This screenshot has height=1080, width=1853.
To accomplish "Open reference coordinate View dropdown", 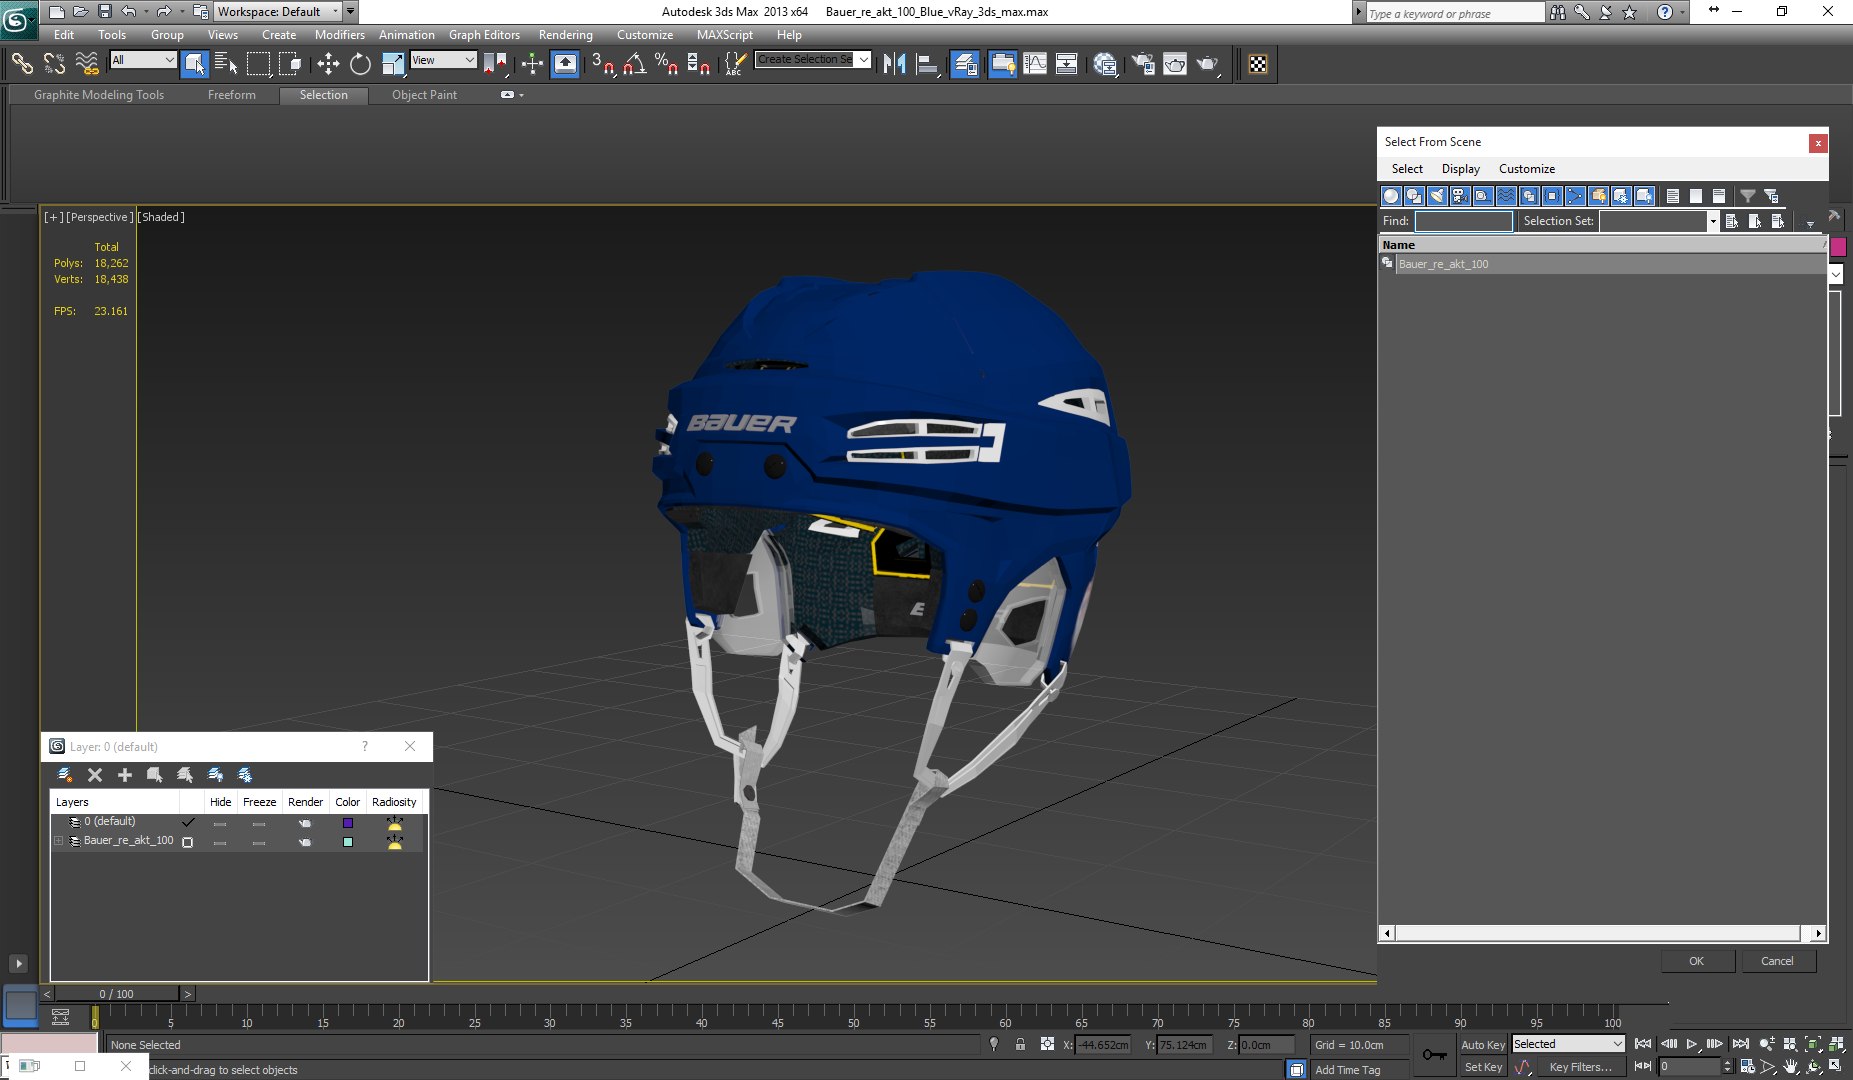I will tap(443, 60).
